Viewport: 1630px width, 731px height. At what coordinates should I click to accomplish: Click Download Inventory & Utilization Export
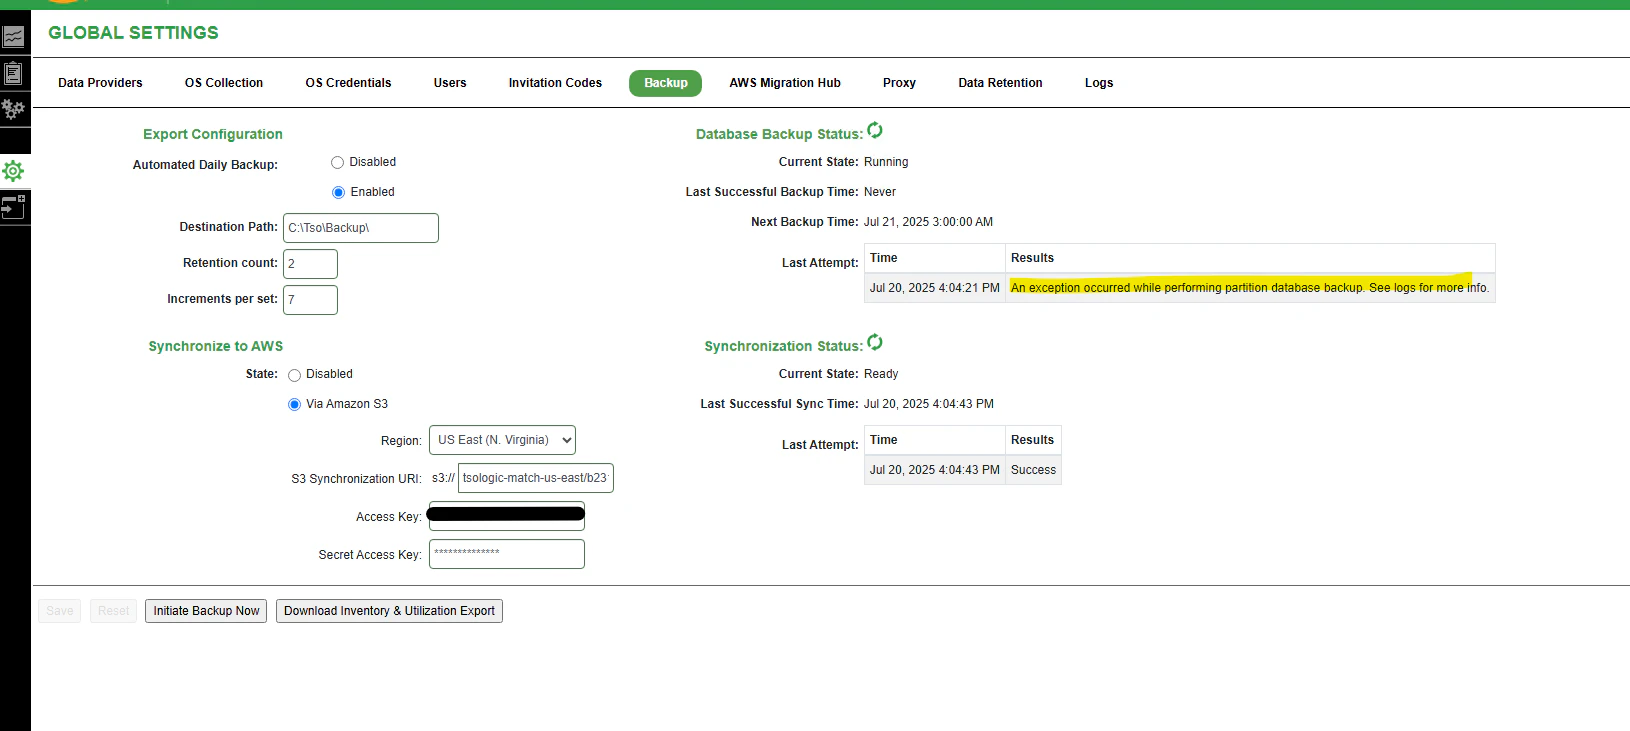(x=389, y=611)
